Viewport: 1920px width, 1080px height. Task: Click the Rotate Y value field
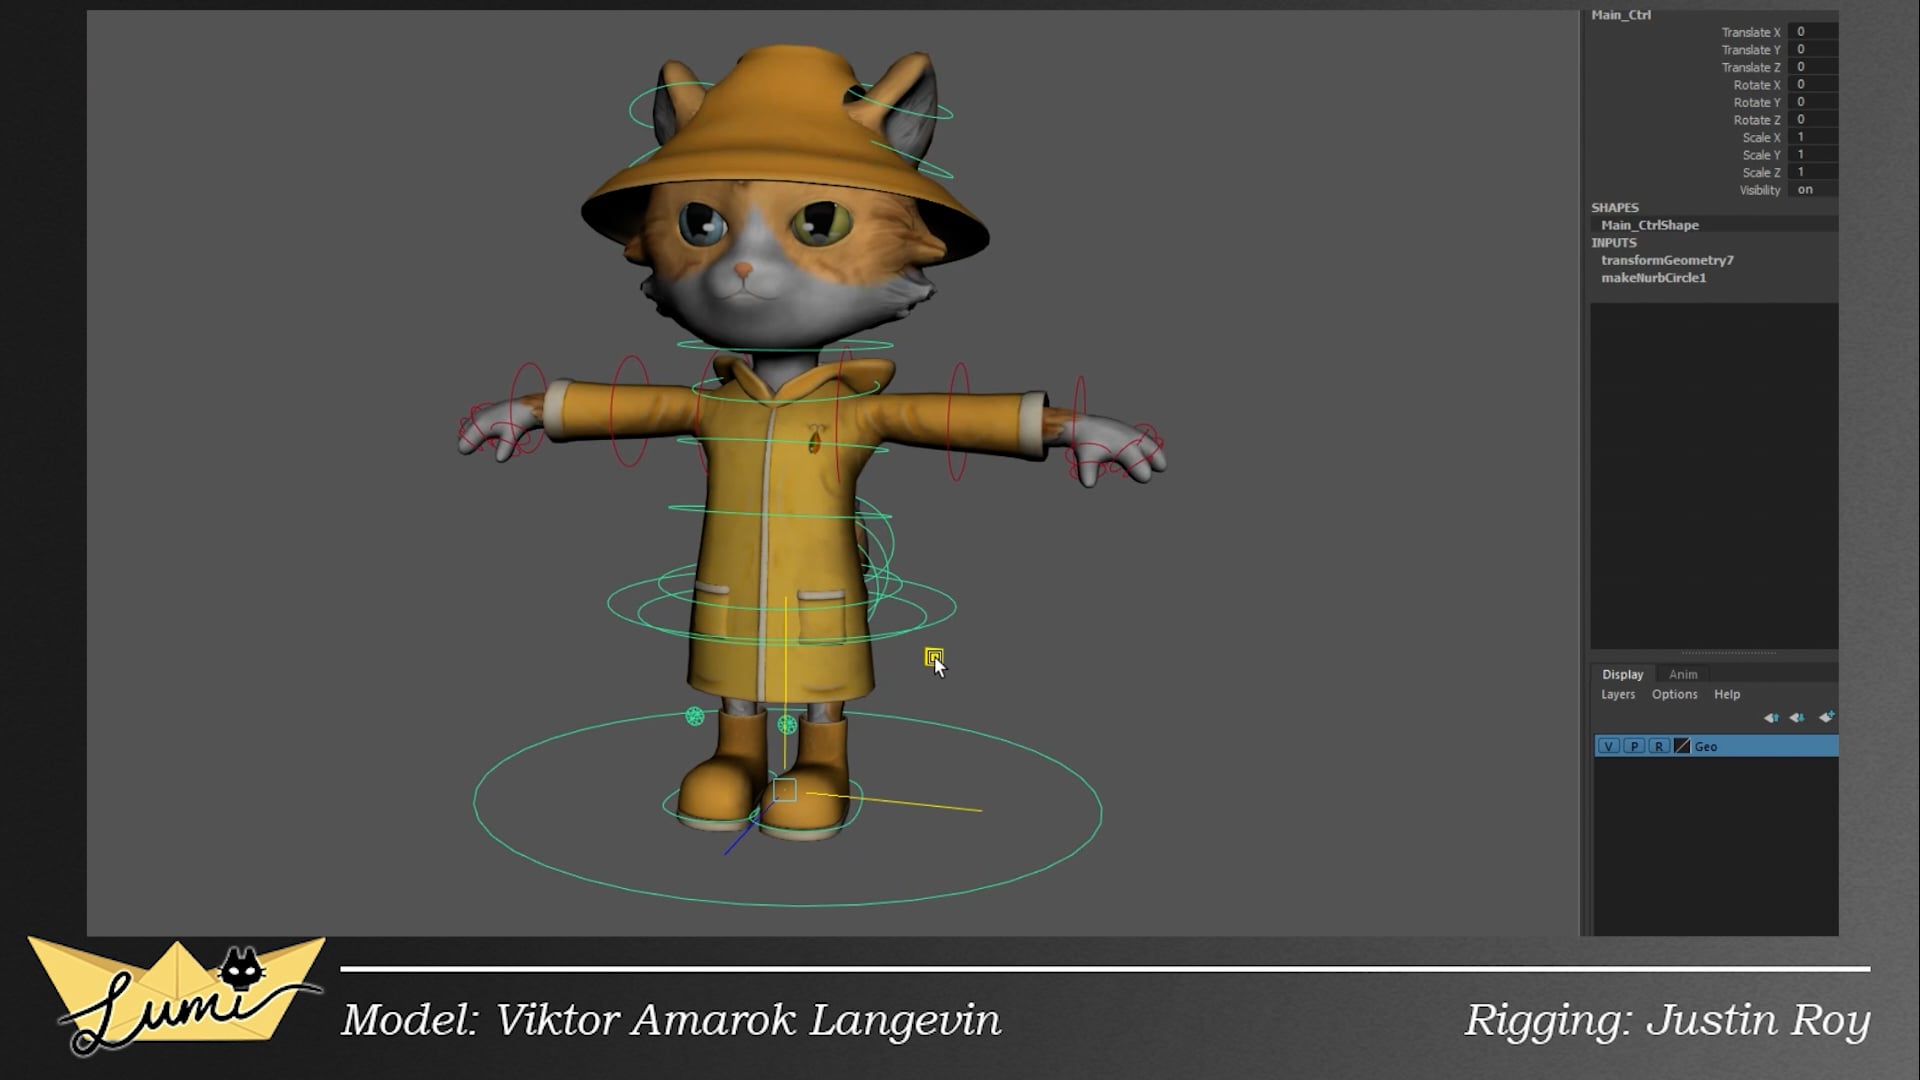pos(1812,102)
